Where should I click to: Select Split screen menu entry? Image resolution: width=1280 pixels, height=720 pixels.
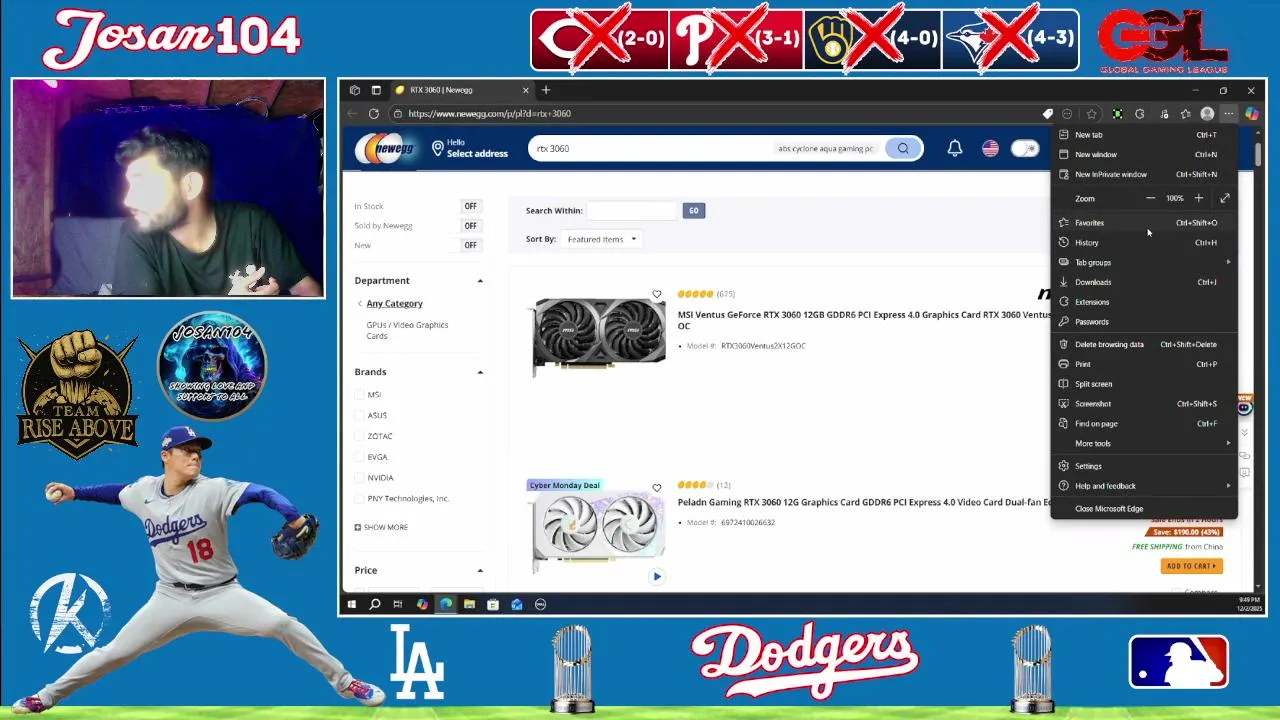[x=1144, y=384]
